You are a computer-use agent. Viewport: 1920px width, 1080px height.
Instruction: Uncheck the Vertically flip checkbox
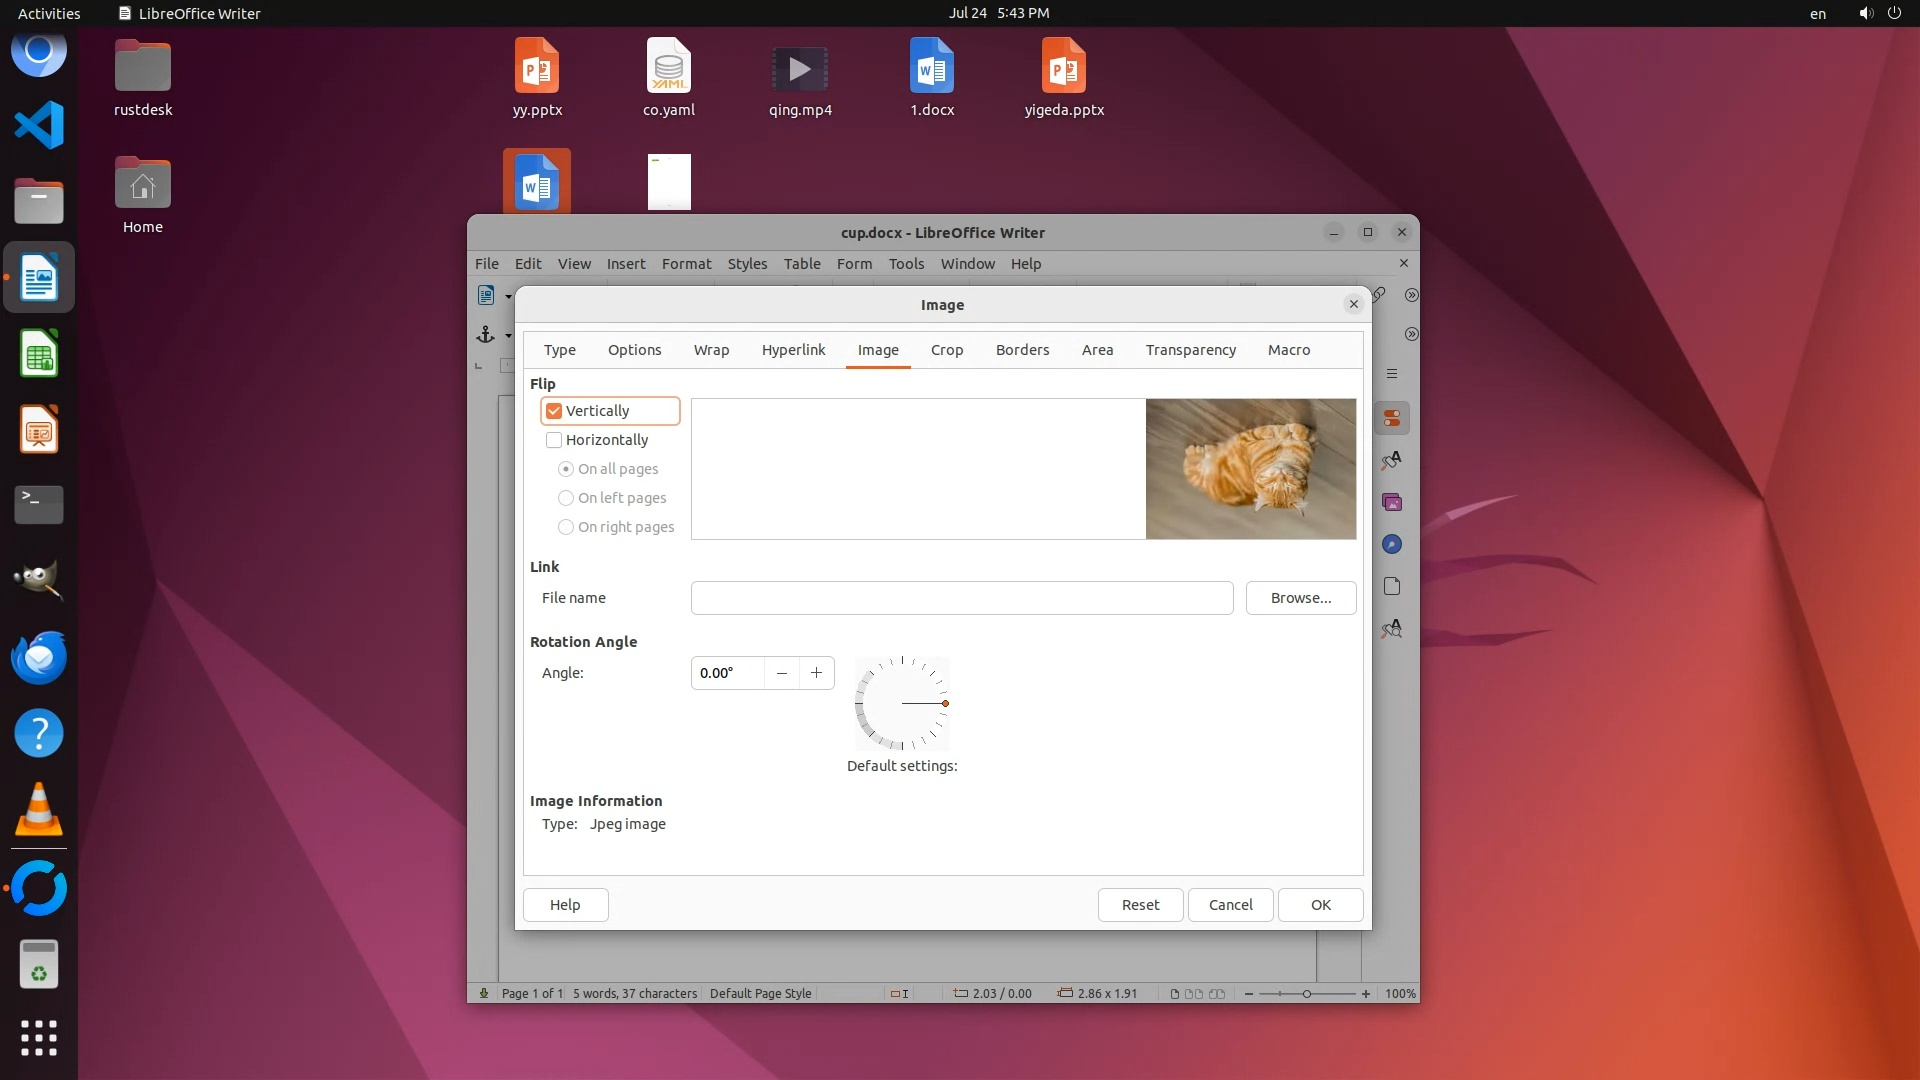[554, 411]
